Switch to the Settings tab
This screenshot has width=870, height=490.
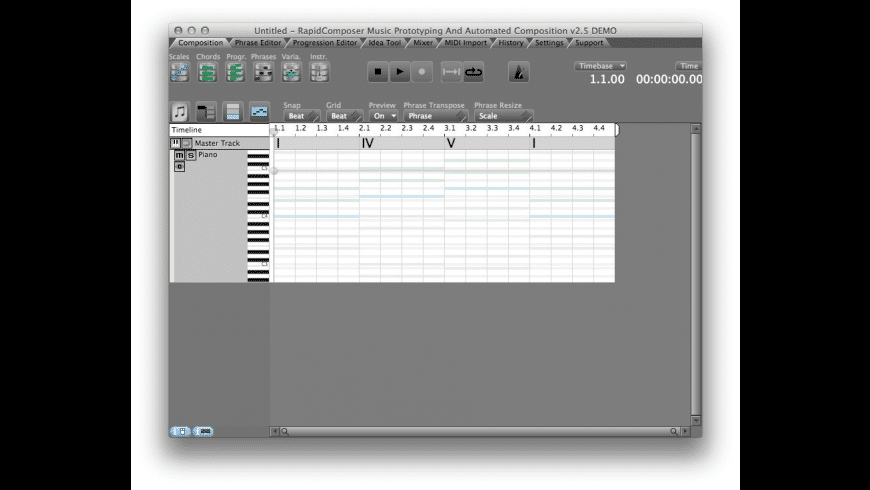(549, 43)
